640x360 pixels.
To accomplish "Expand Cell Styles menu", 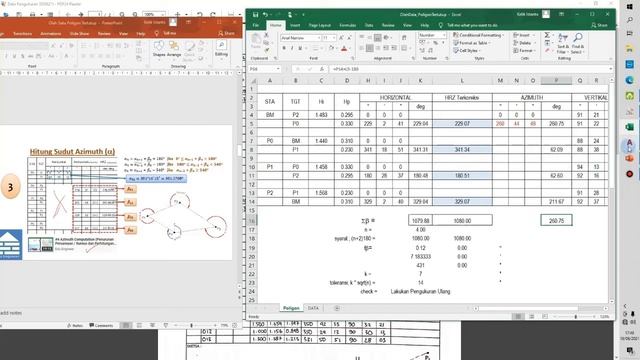I will tap(466, 51).
